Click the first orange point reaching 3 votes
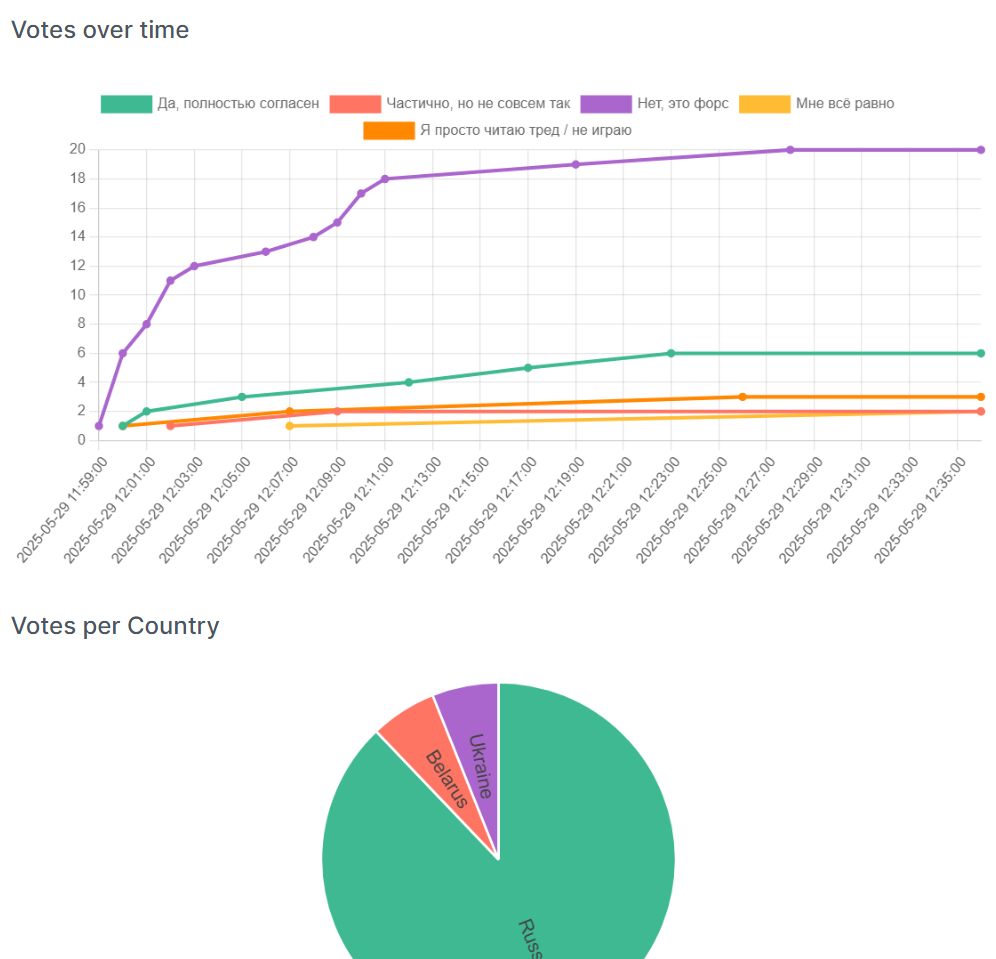This screenshot has height=959, width=996. point(742,397)
